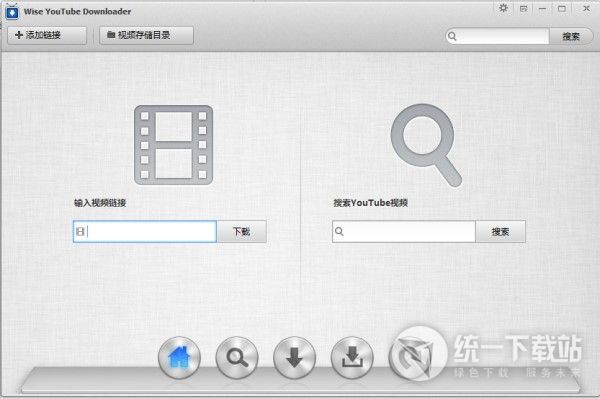Click the 搜索 button beside YouTube search field
600x399 pixels.
pyautogui.click(x=500, y=231)
